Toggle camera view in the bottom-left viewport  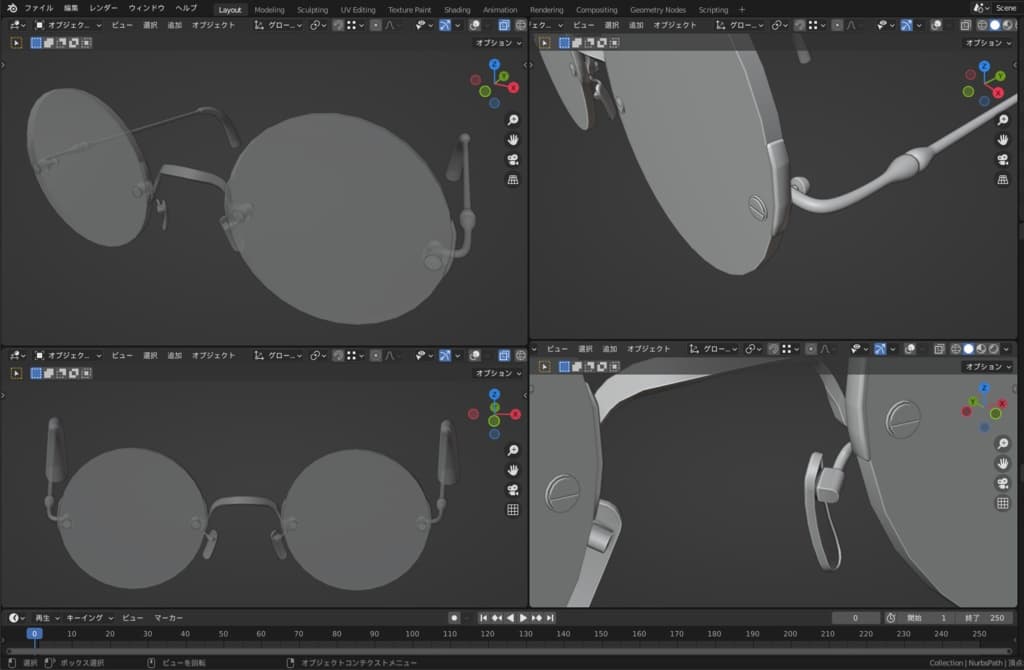[512, 489]
